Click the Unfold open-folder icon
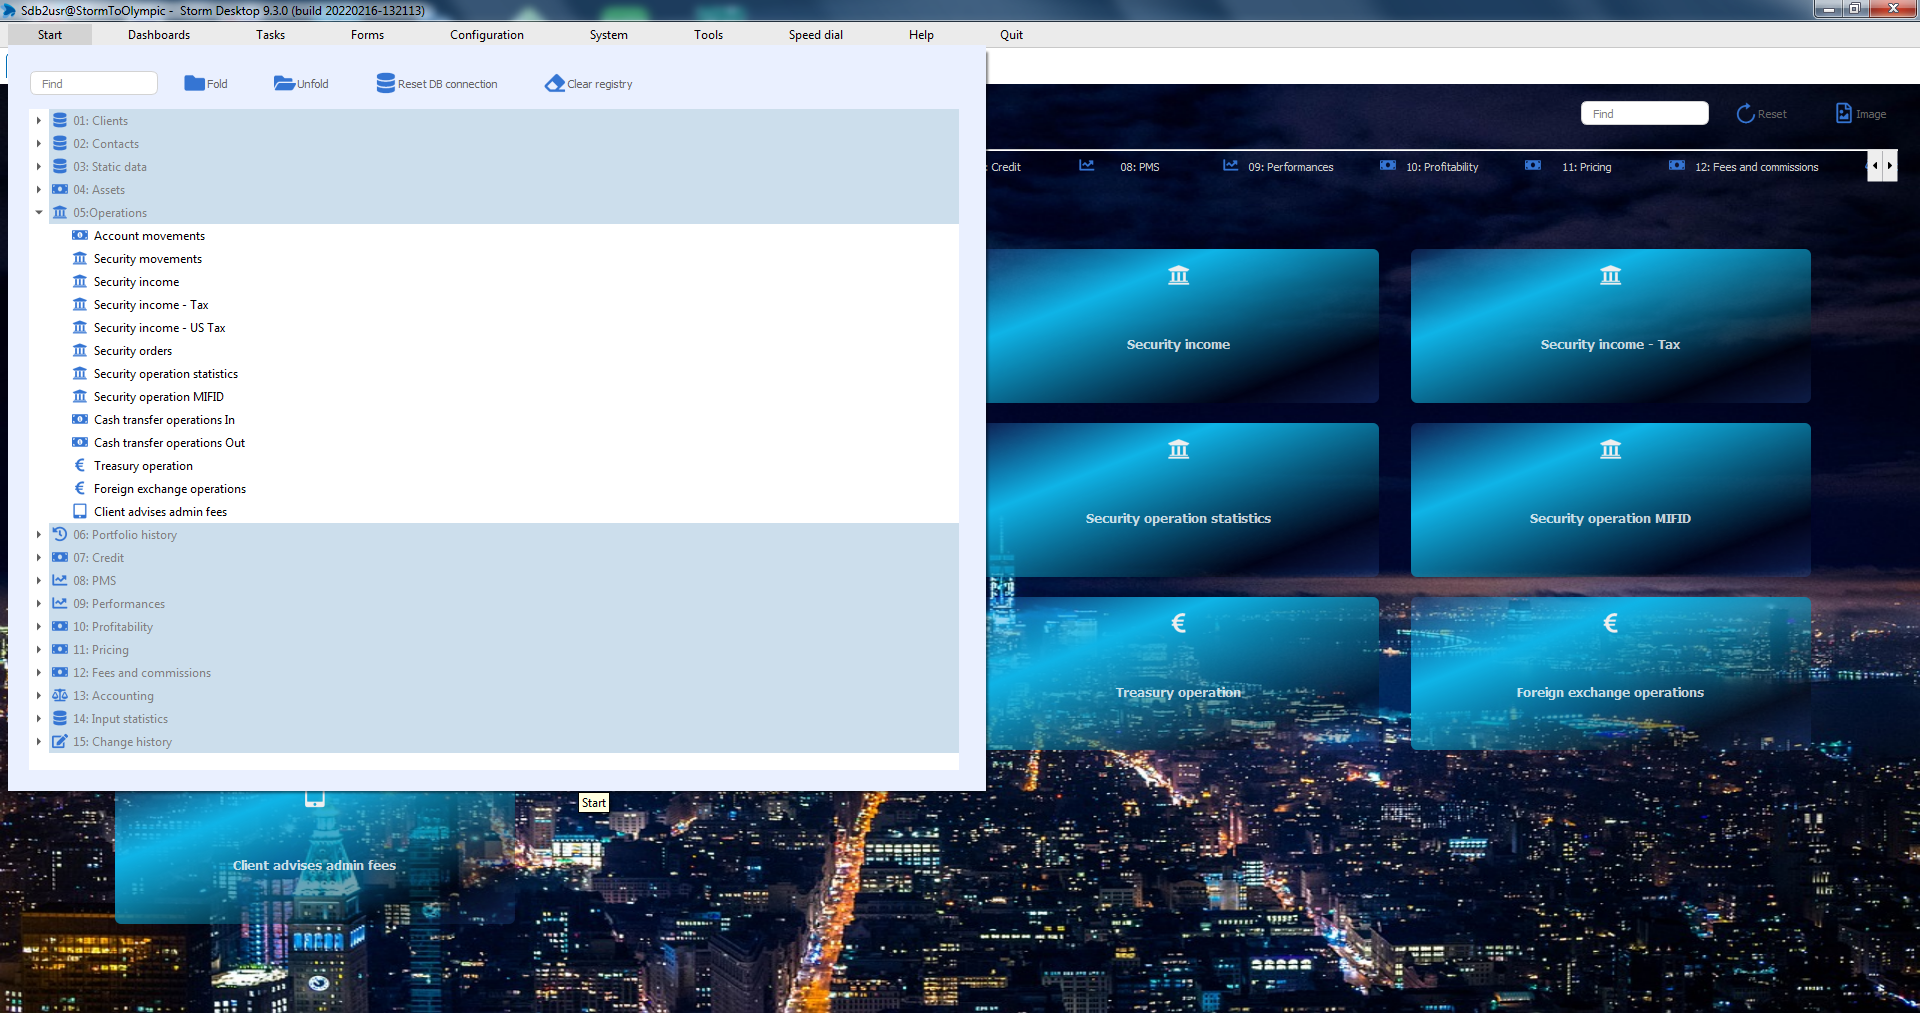1920x1015 pixels. click(284, 83)
